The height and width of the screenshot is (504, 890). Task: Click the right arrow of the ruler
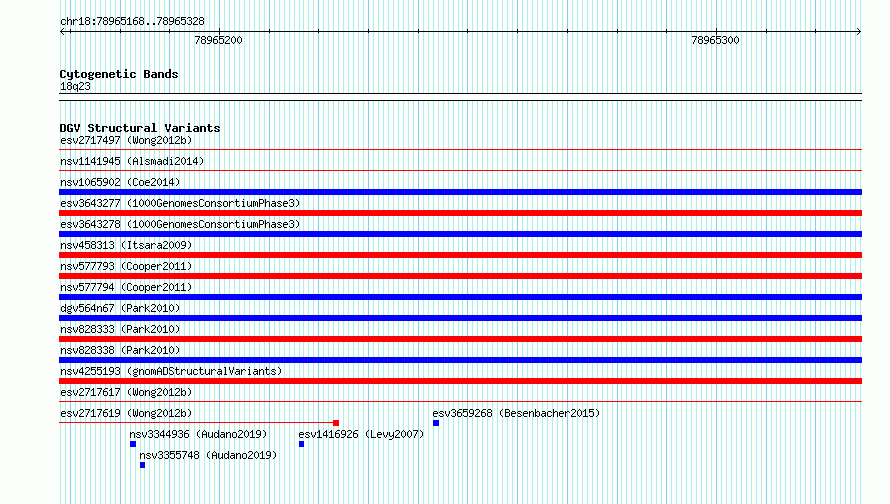[x=858, y=32]
